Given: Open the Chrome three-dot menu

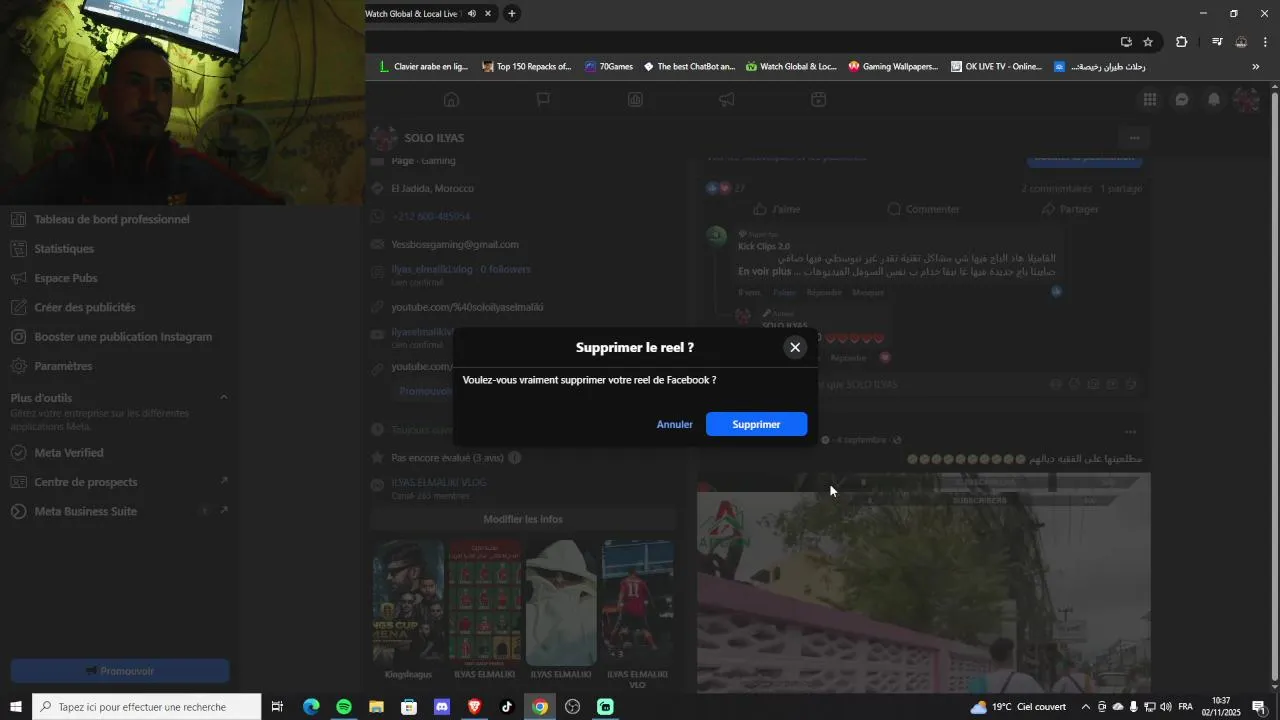Looking at the screenshot, I should point(1265,41).
